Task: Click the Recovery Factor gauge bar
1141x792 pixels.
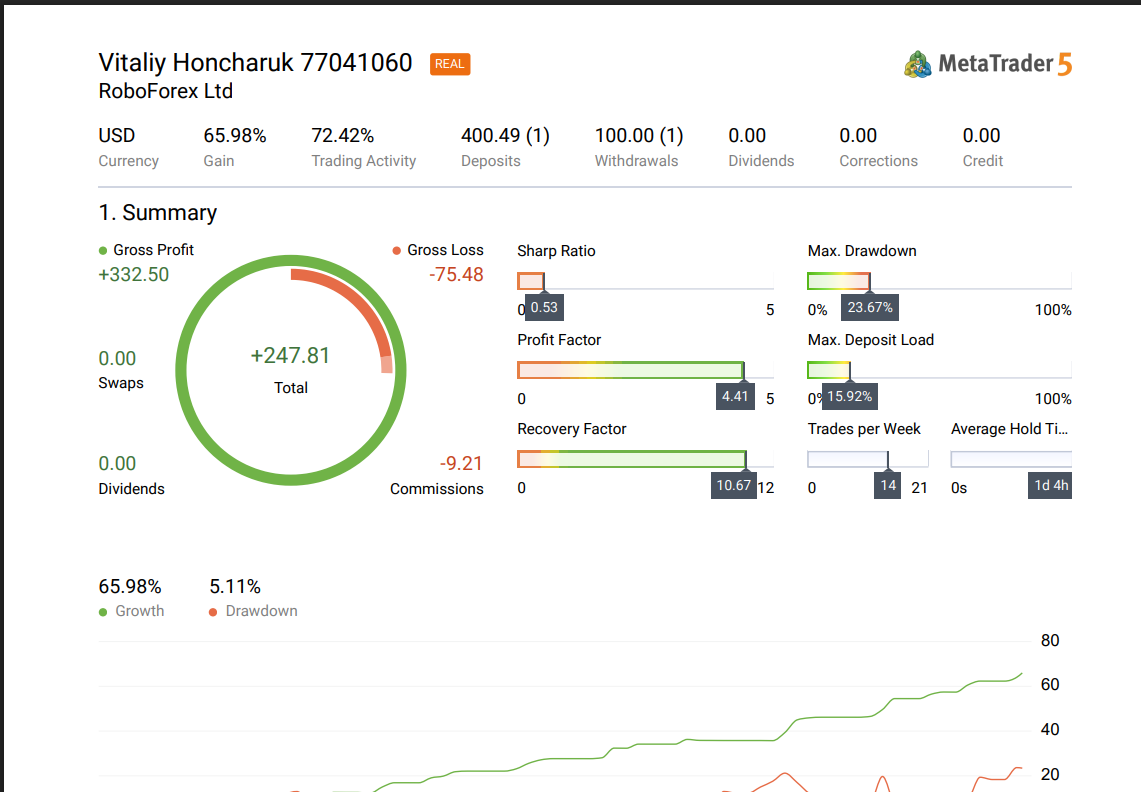Action: click(645, 459)
